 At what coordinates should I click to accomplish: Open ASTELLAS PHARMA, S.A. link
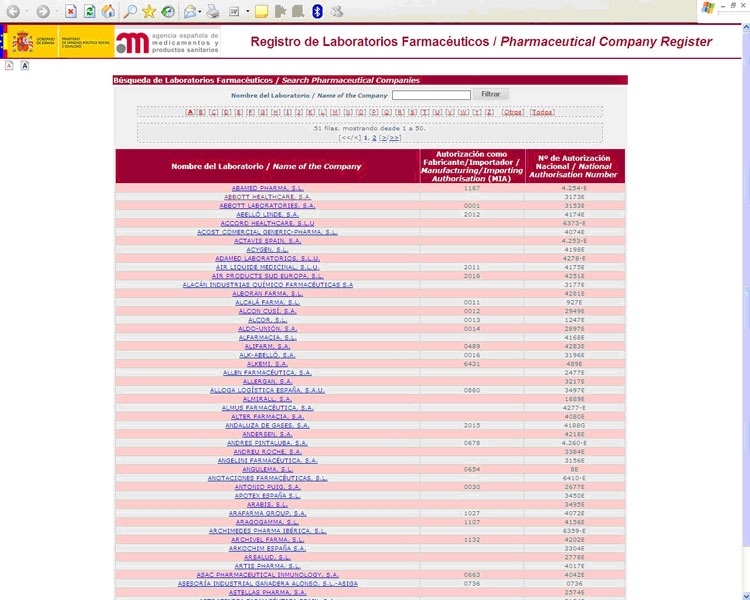267,592
